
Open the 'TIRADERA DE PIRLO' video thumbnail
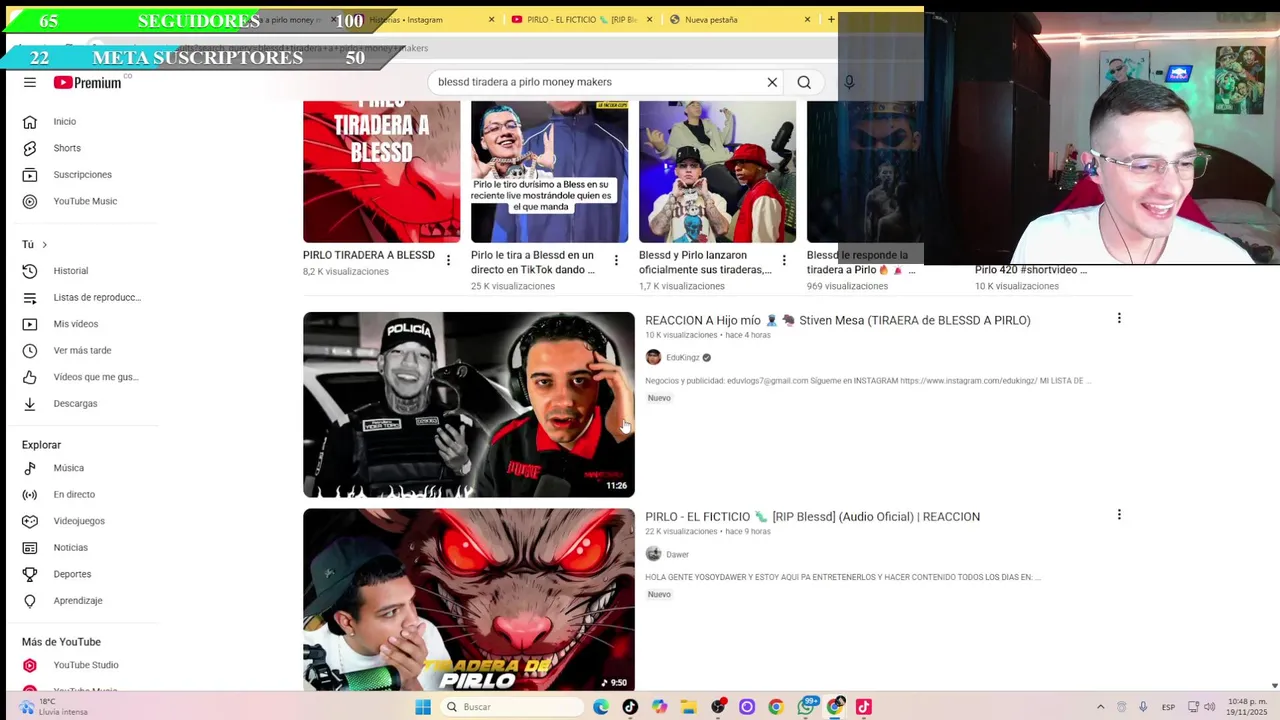[x=468, y=600]
